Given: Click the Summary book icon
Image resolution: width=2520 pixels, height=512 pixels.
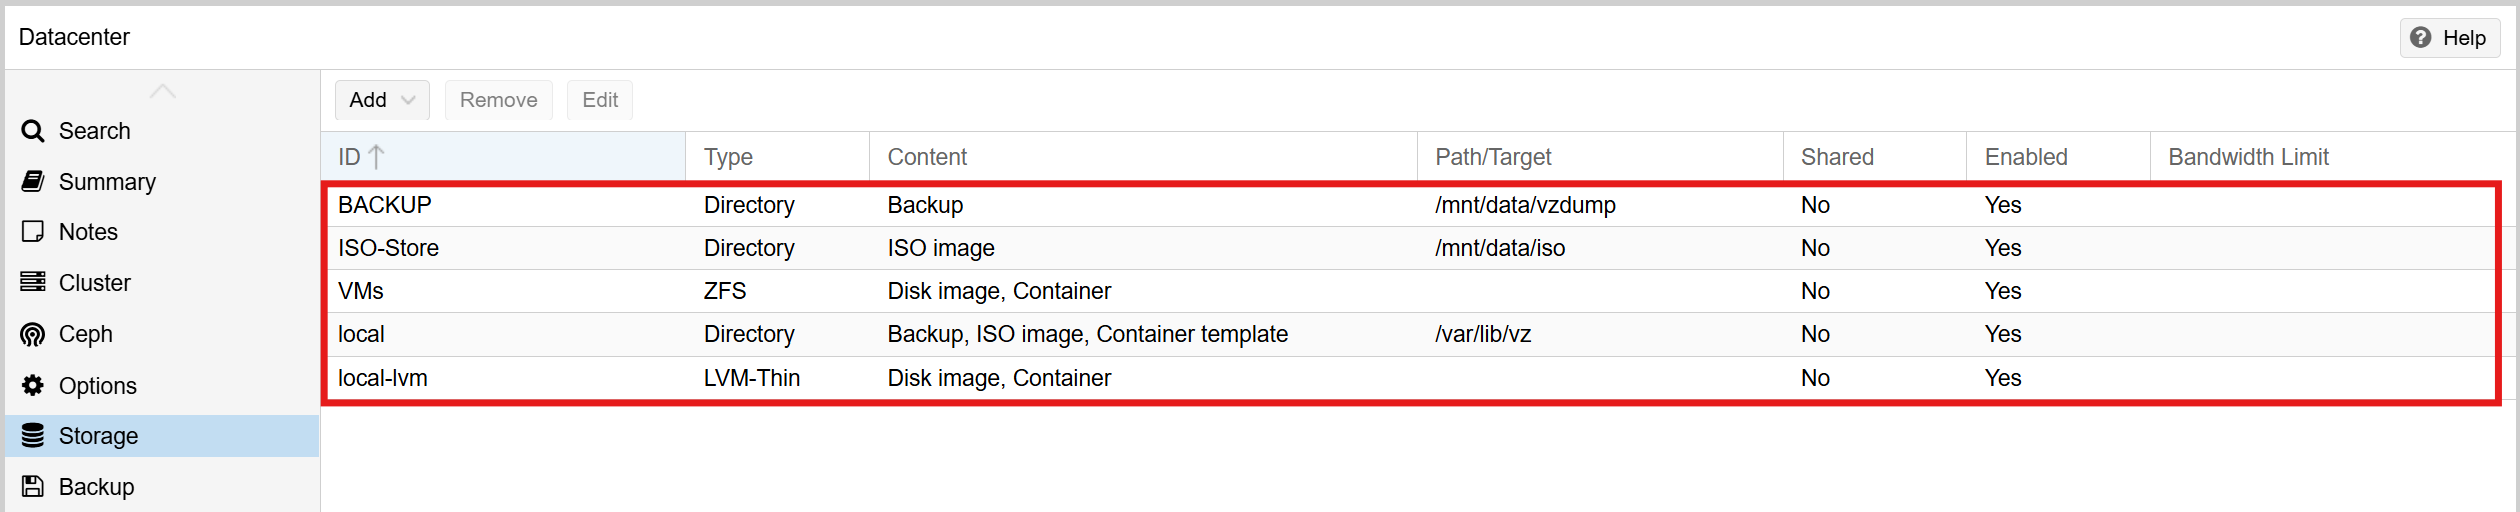Looking at the screenshot, I should tap(33, 182).
